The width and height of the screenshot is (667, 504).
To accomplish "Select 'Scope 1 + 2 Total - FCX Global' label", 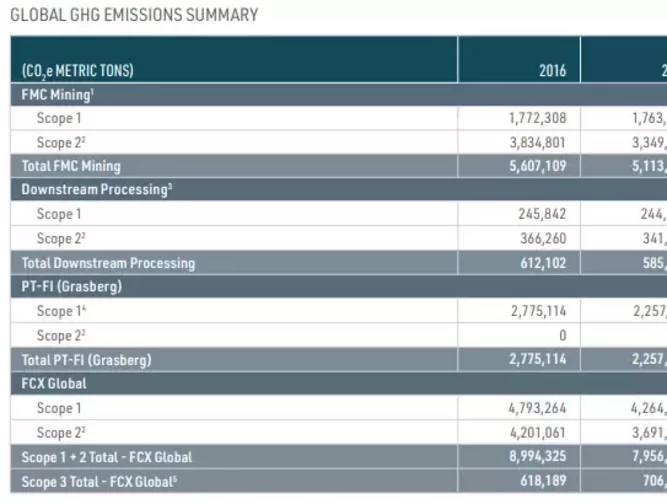I will click(107, 458).
